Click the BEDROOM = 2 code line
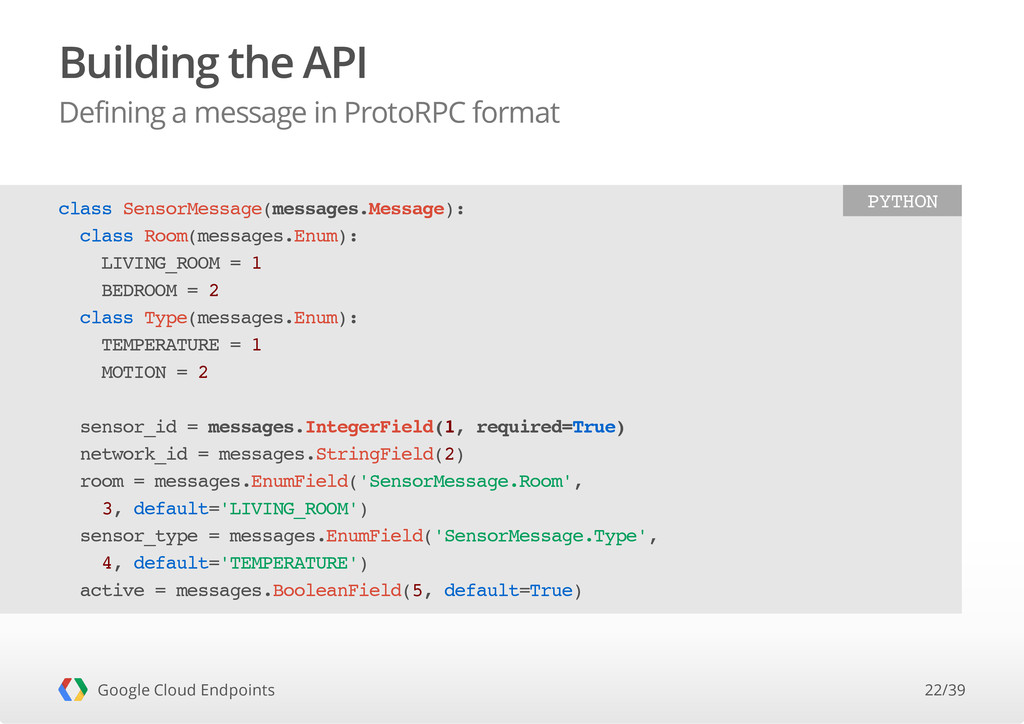This screenshot has width=1024, height=724. [x=160, y=291]
